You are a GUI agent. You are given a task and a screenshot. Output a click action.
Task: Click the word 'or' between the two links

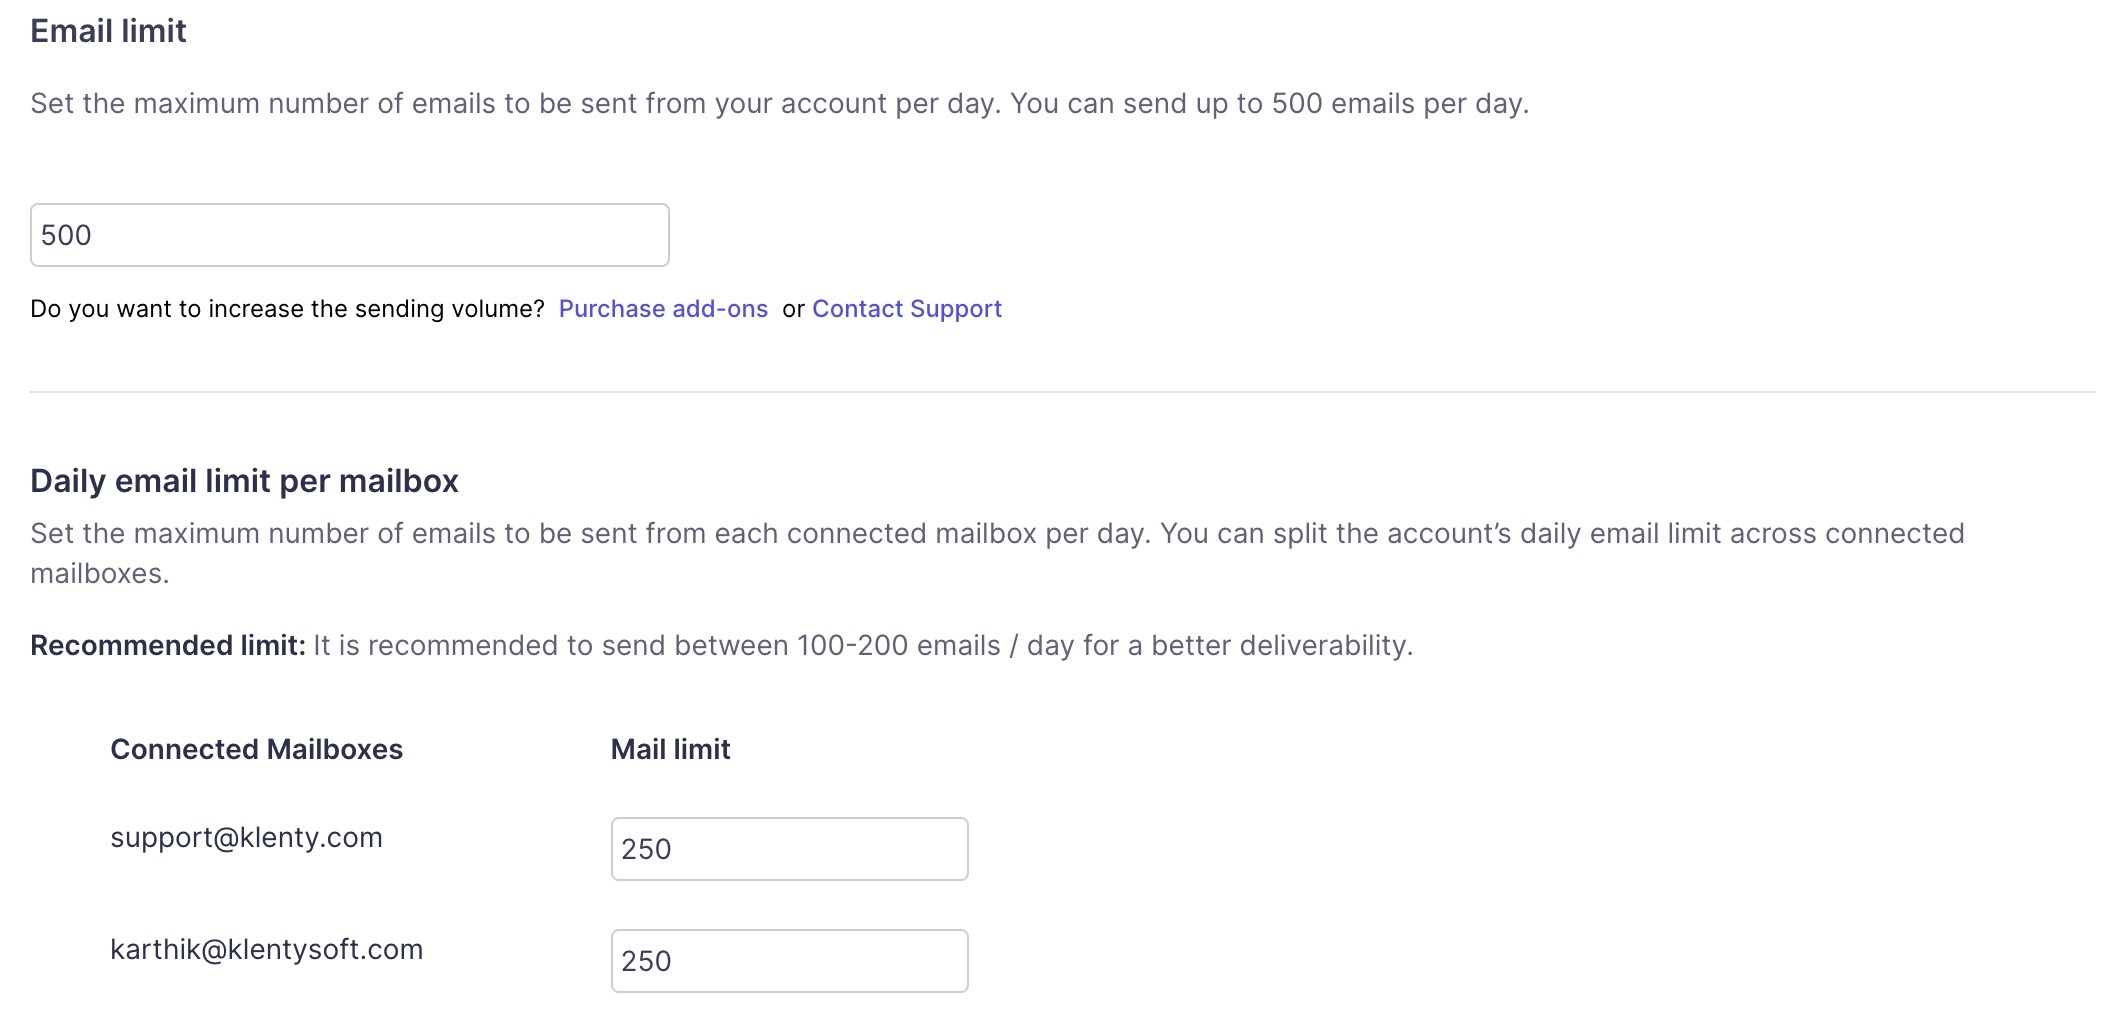(793, 309)
